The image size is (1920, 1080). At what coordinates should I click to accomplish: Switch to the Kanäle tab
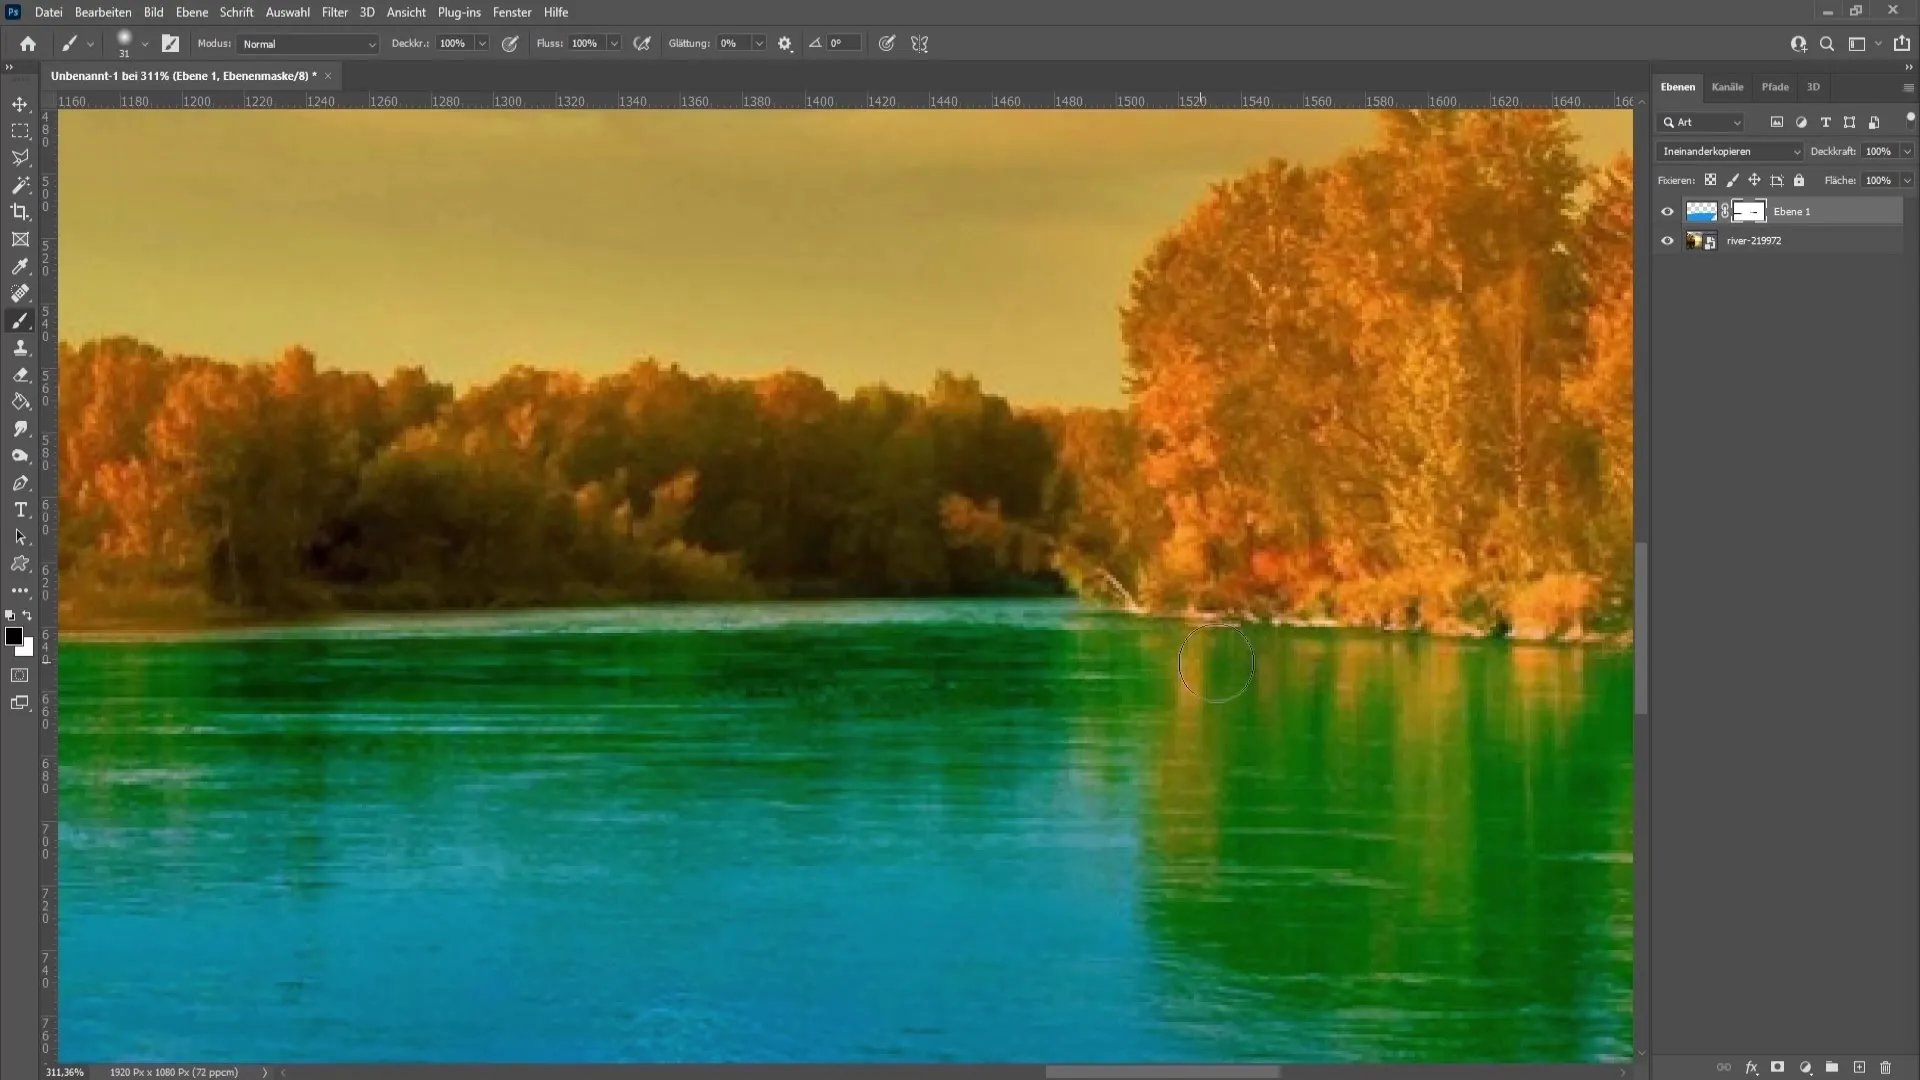coord(1727,87)
